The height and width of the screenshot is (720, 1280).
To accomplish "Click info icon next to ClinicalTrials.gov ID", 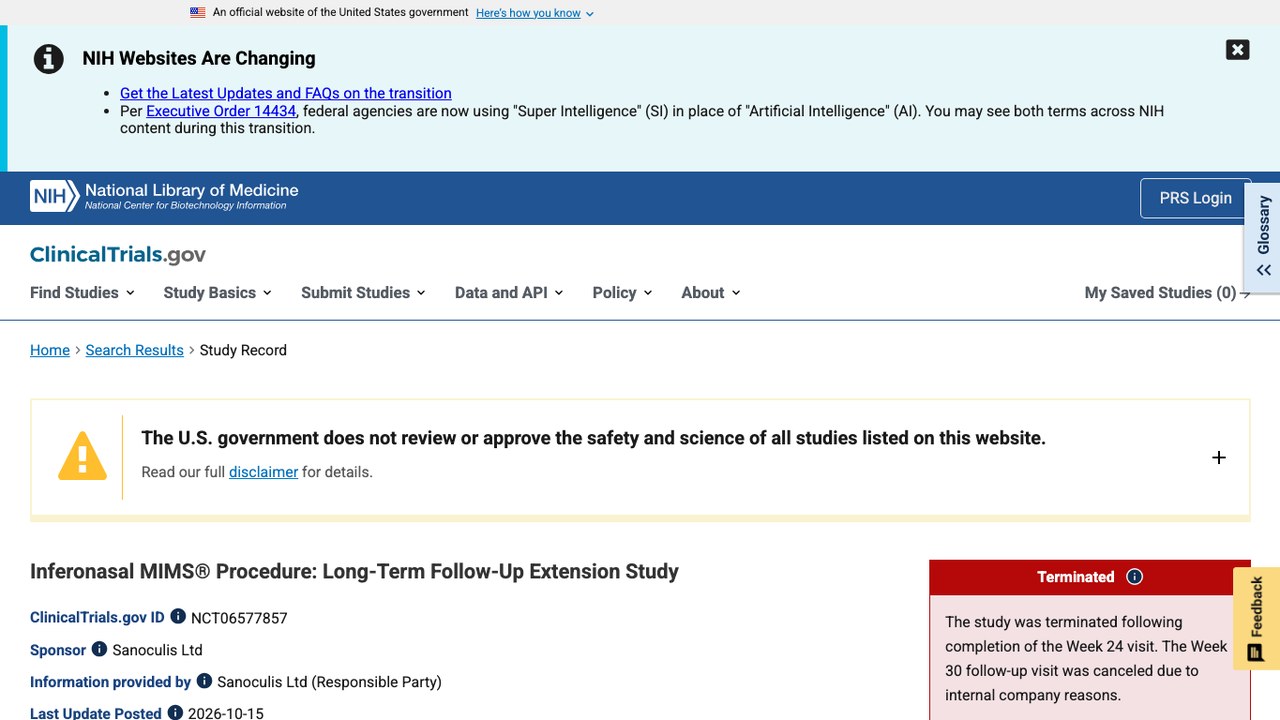I will (x=178, y=616).
